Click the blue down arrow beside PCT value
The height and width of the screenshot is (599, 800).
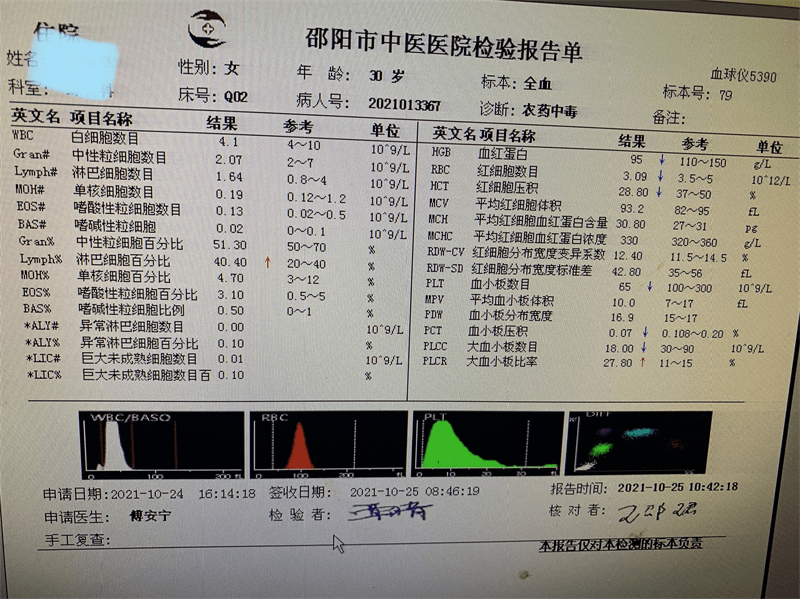pos(645,334)
